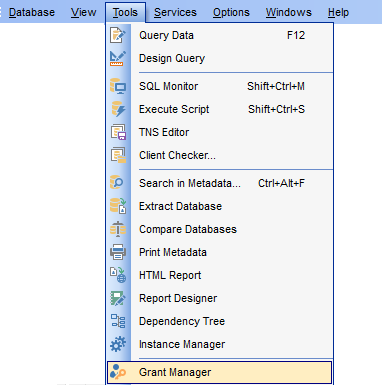Viewport: 382px width, 385px height.
Task: Select Query Data menu entry
Action: (219, 35)
